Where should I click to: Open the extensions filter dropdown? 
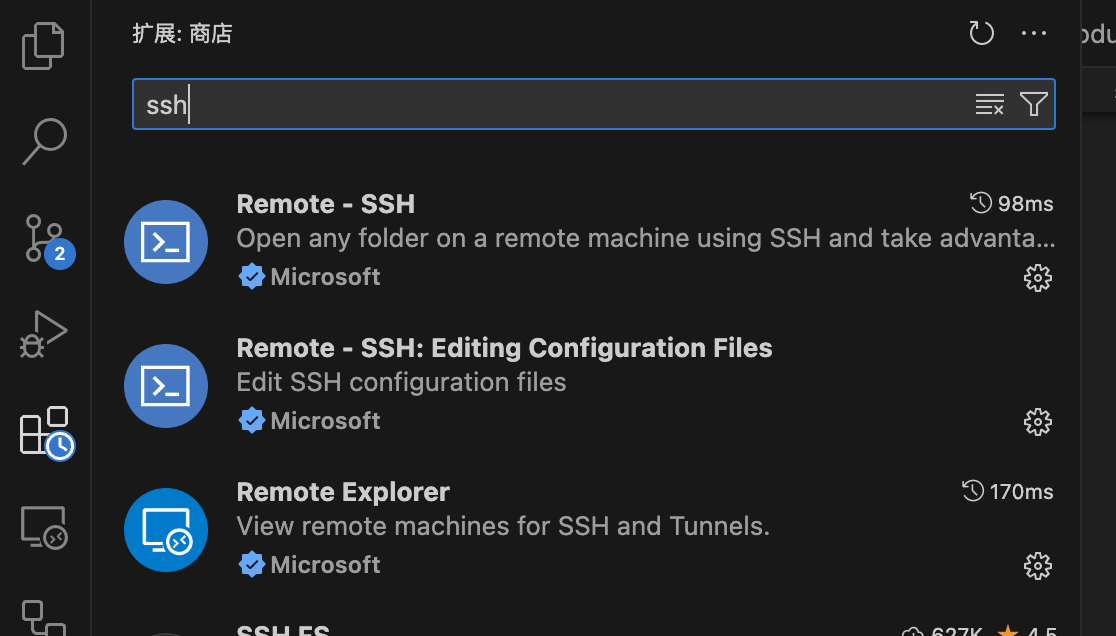[x=1034, y=104]
